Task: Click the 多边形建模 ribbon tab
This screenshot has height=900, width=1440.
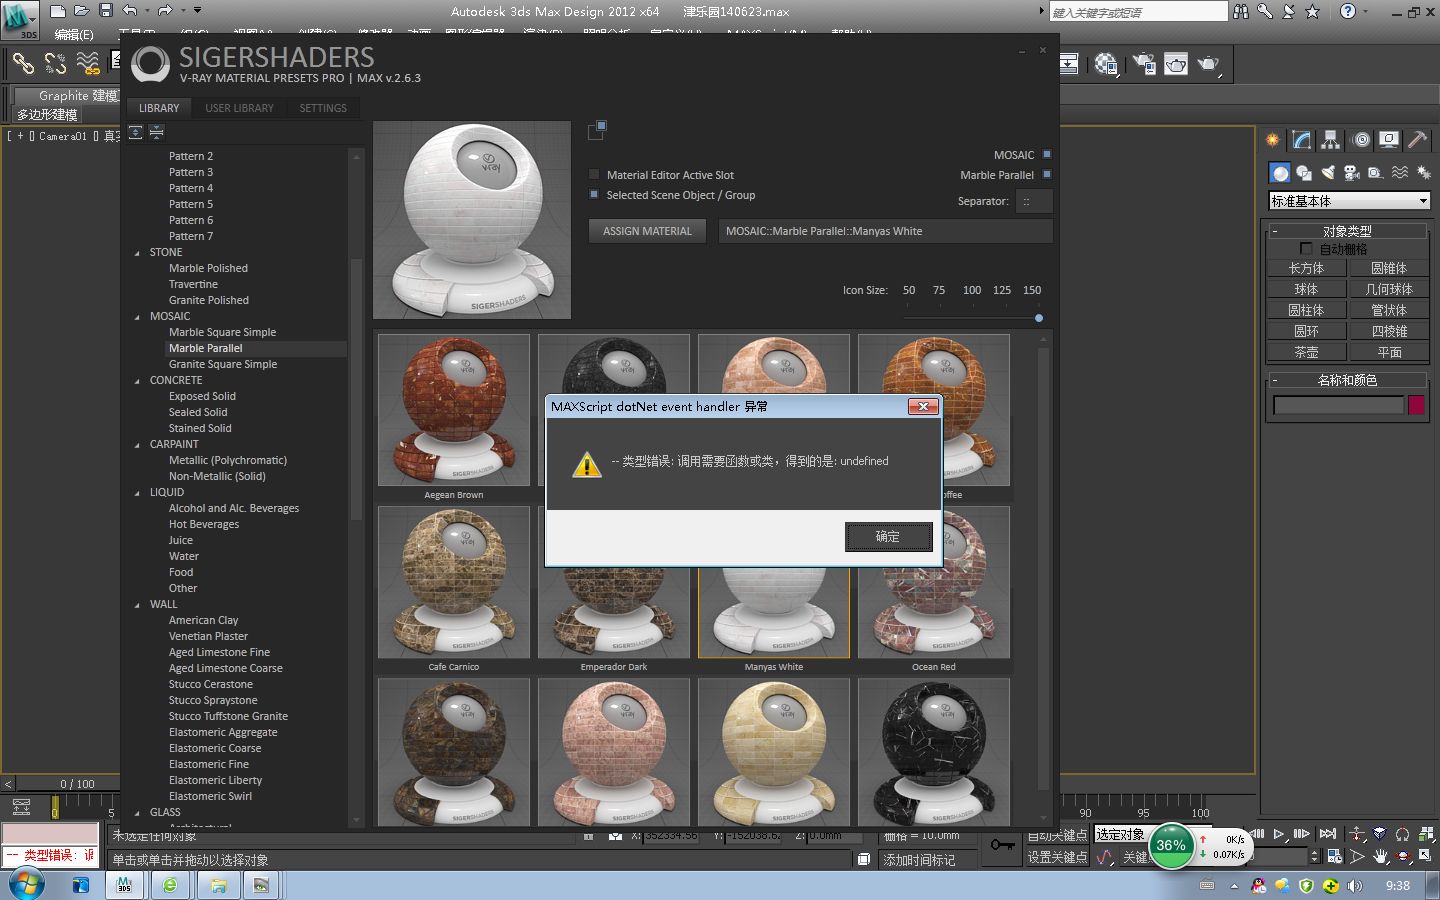Action: pos(47,115)
